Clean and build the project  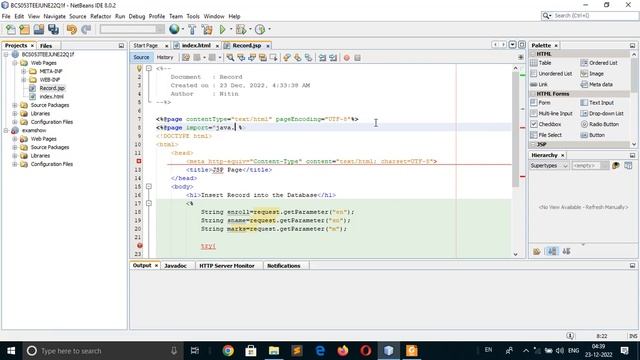pos(207,29)
